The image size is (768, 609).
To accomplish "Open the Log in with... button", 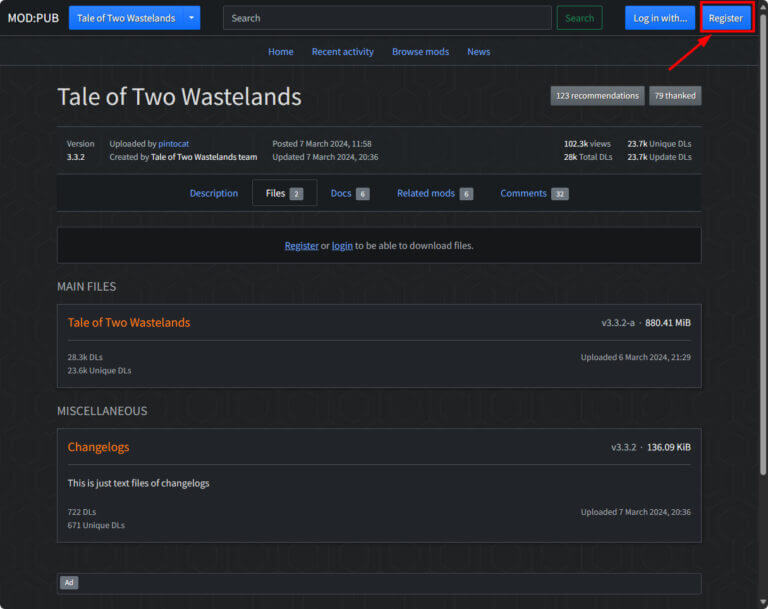I will click(659, 18).
